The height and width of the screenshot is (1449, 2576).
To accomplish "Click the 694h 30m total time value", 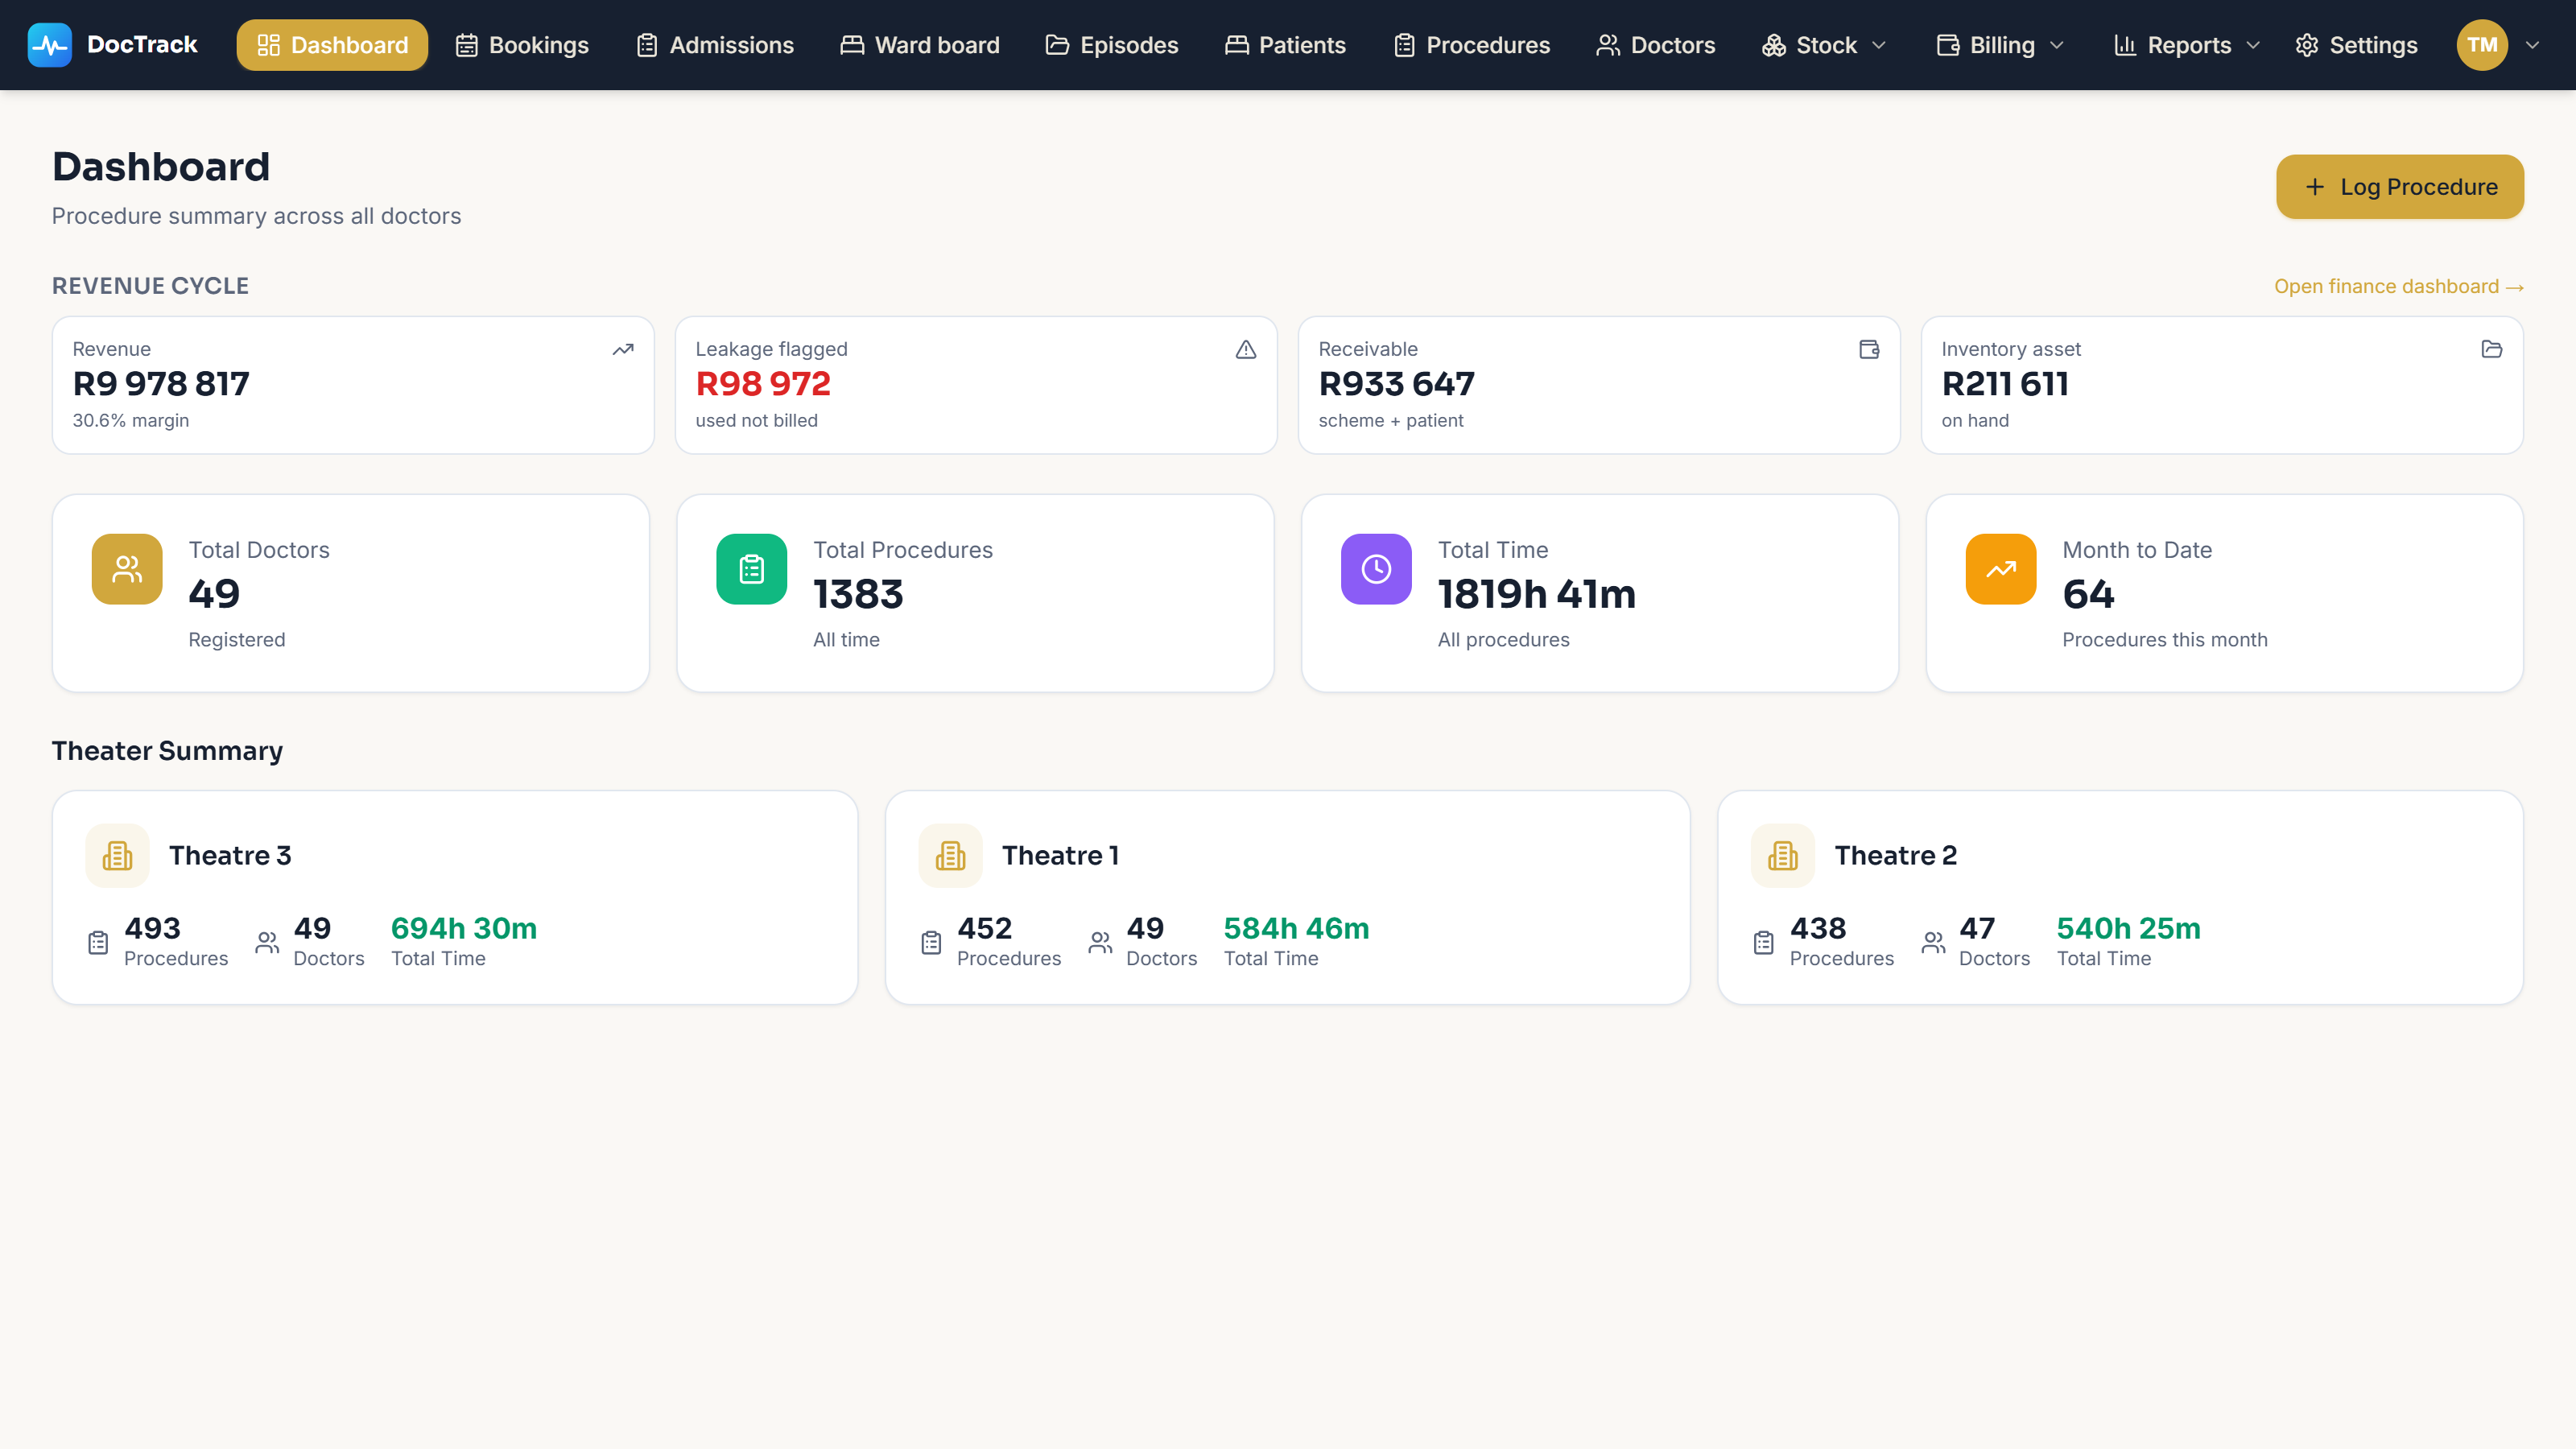I will 464,929.
